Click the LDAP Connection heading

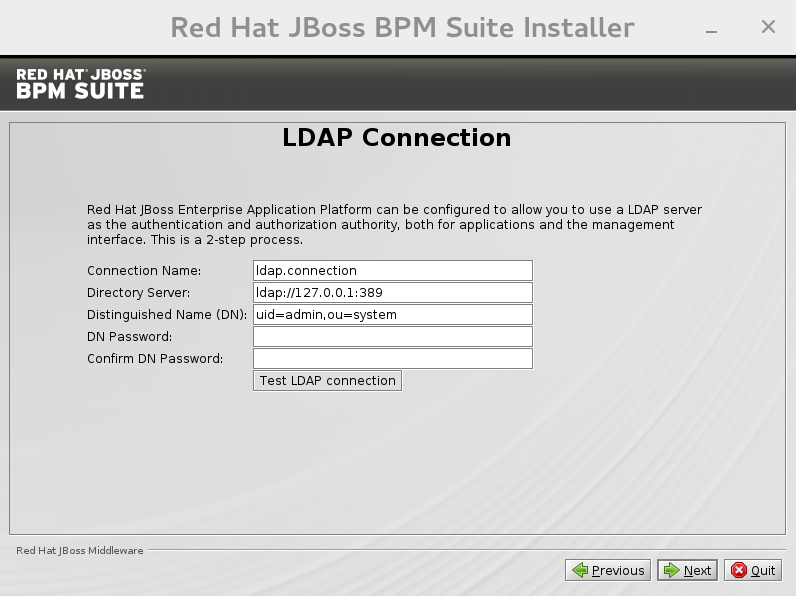pos(397,138)
